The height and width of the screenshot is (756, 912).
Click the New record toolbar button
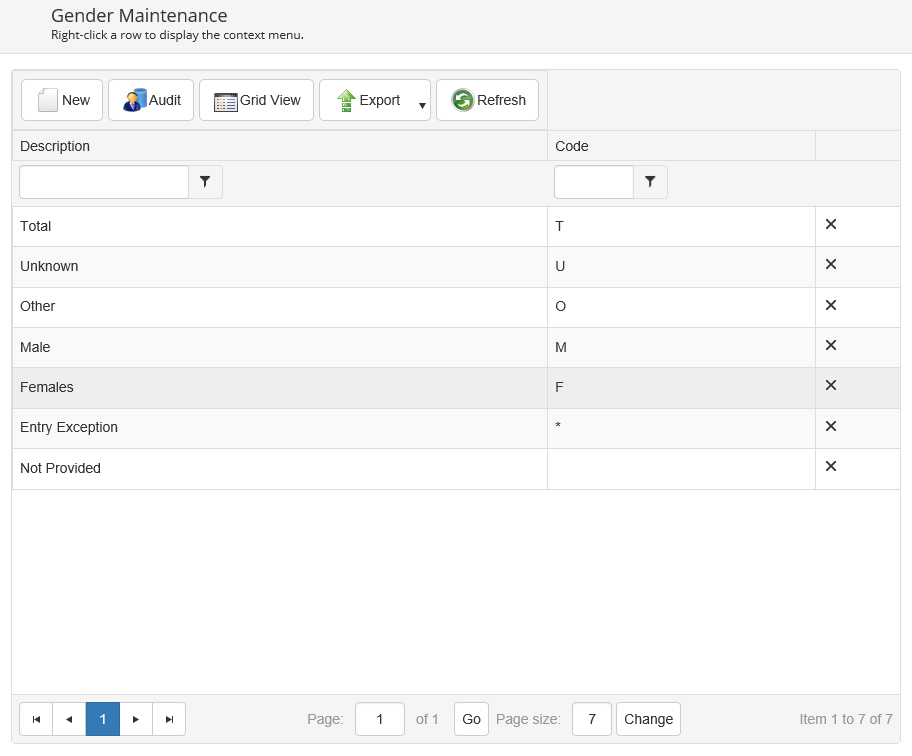pos(62,100)
